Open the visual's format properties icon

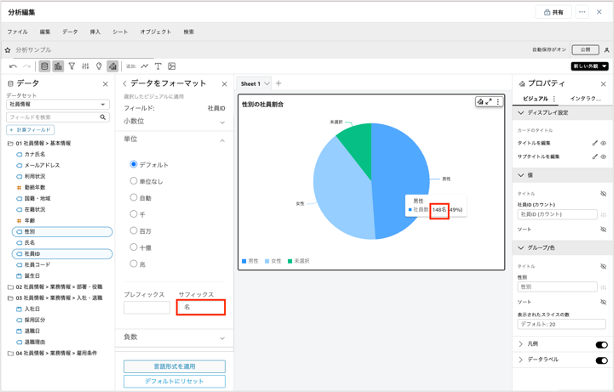480,102
